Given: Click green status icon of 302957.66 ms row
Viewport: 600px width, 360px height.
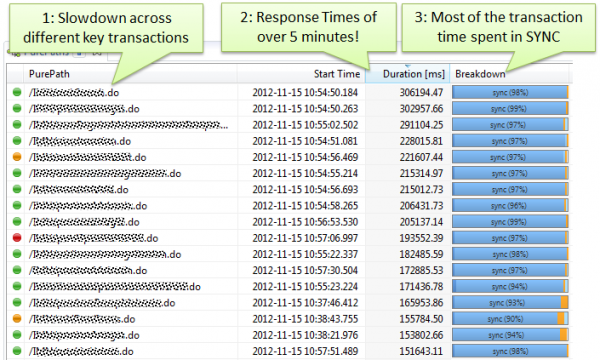Looking at the screenshot, I should (x=17, y=108).
